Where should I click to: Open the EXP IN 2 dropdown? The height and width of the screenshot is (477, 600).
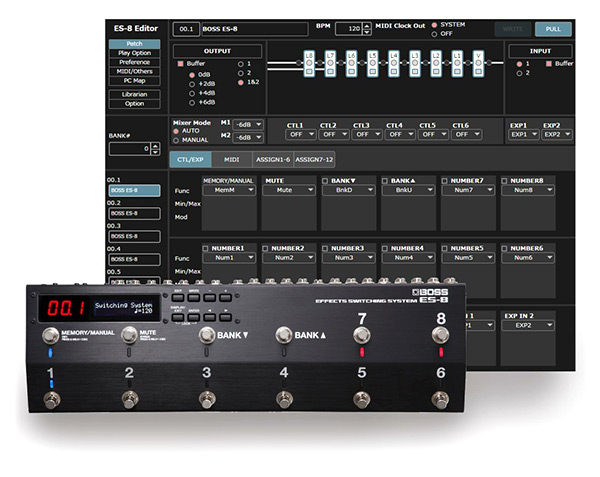tap(528, 326)
